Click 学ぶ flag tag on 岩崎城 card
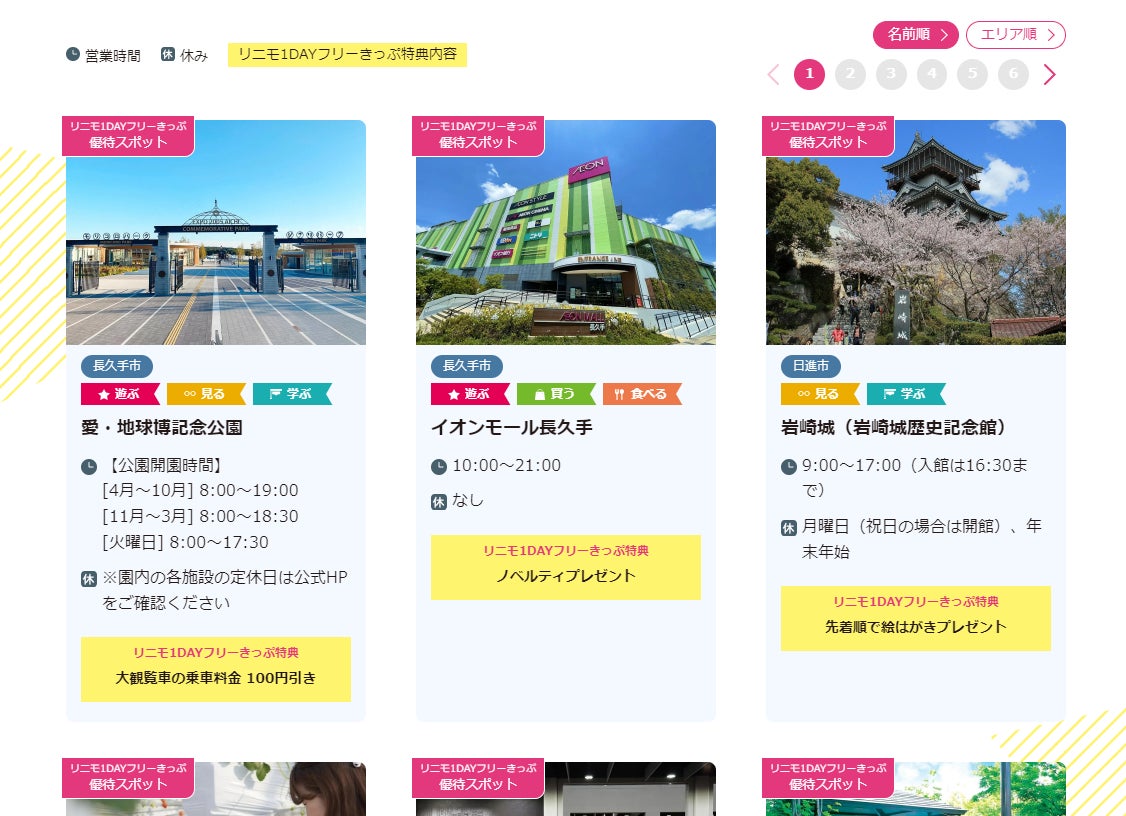 (x=906, y=394)
